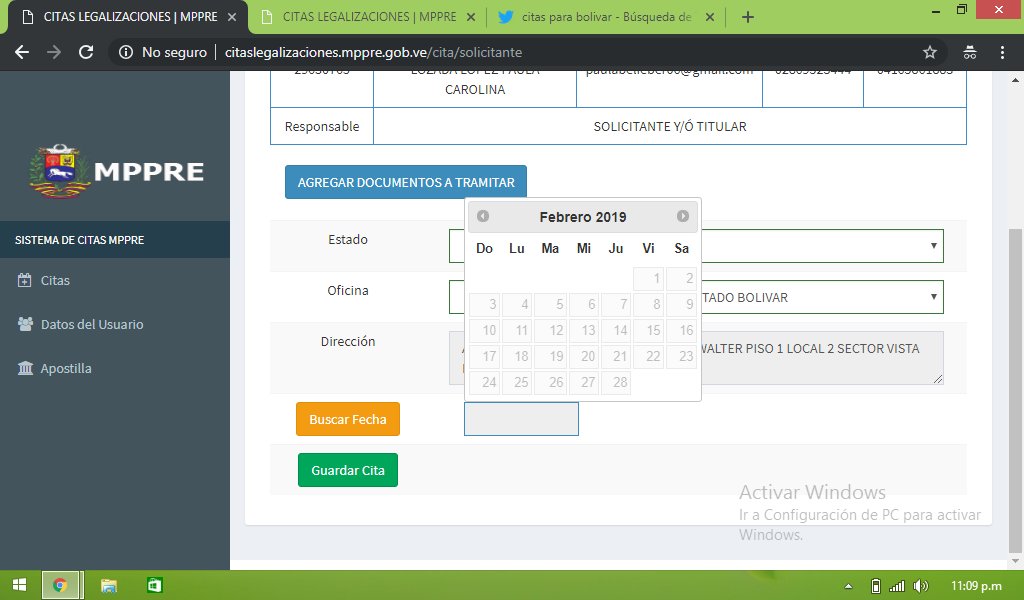Image resolution: width=1024 pixels, height=600 pixels.
Task: Go back with browser back arrow
Action: click(x=22, y=52)
